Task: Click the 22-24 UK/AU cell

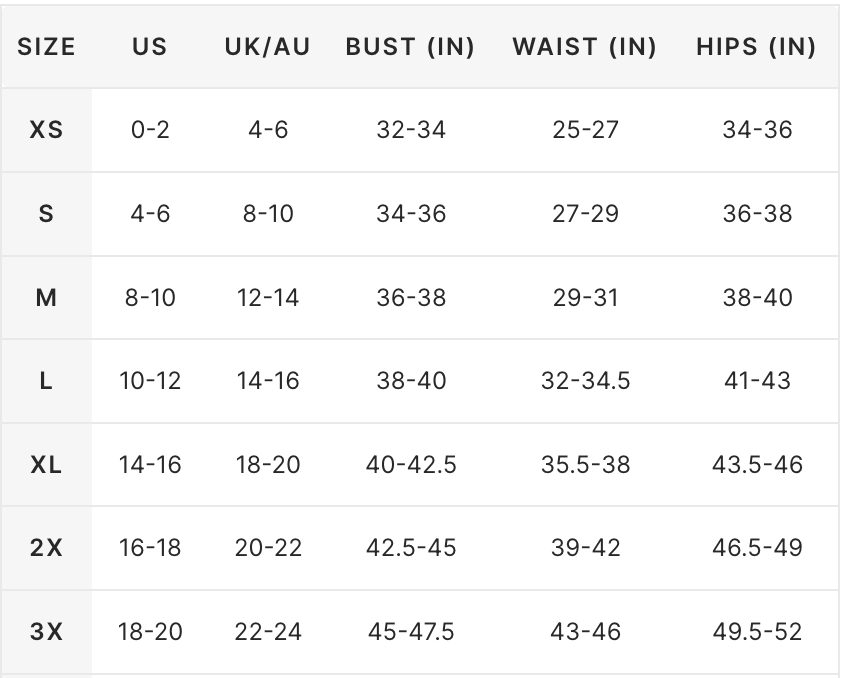Action: pyautogui.click(x=268, y=631)
